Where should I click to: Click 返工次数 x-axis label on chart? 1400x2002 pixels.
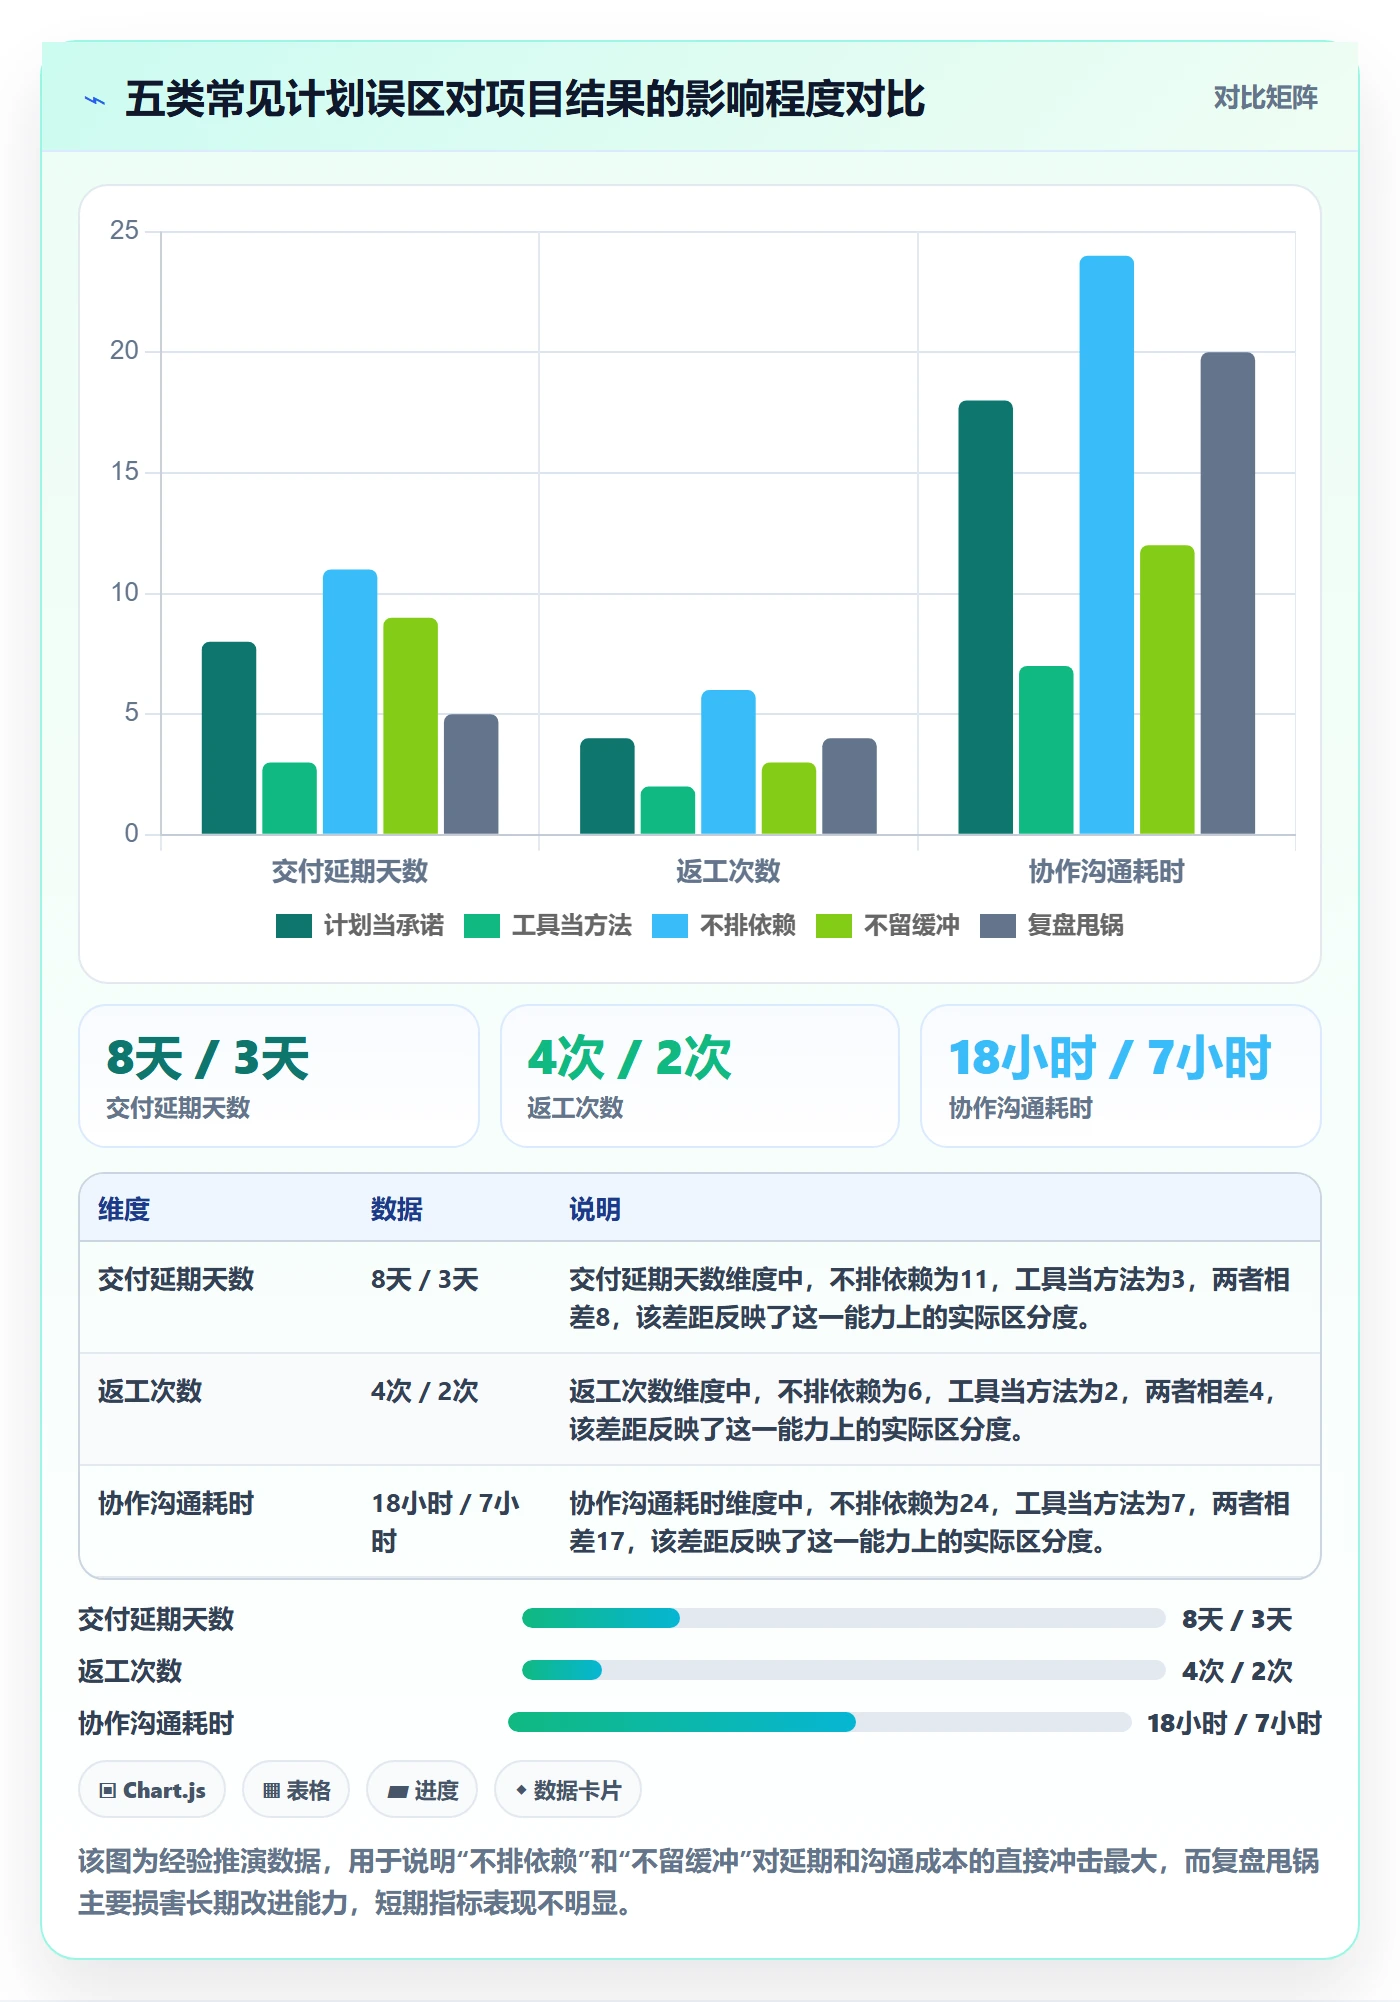point(728,871)
